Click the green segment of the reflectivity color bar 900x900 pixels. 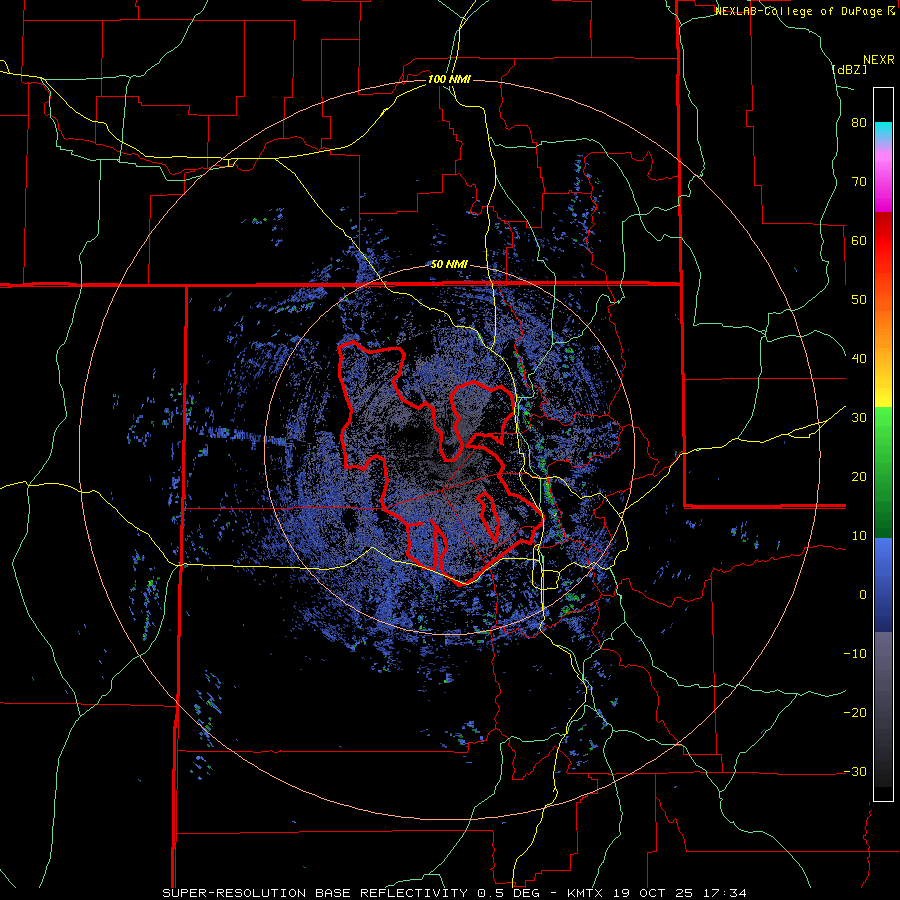pyautogui.click(x=883, y=472)
